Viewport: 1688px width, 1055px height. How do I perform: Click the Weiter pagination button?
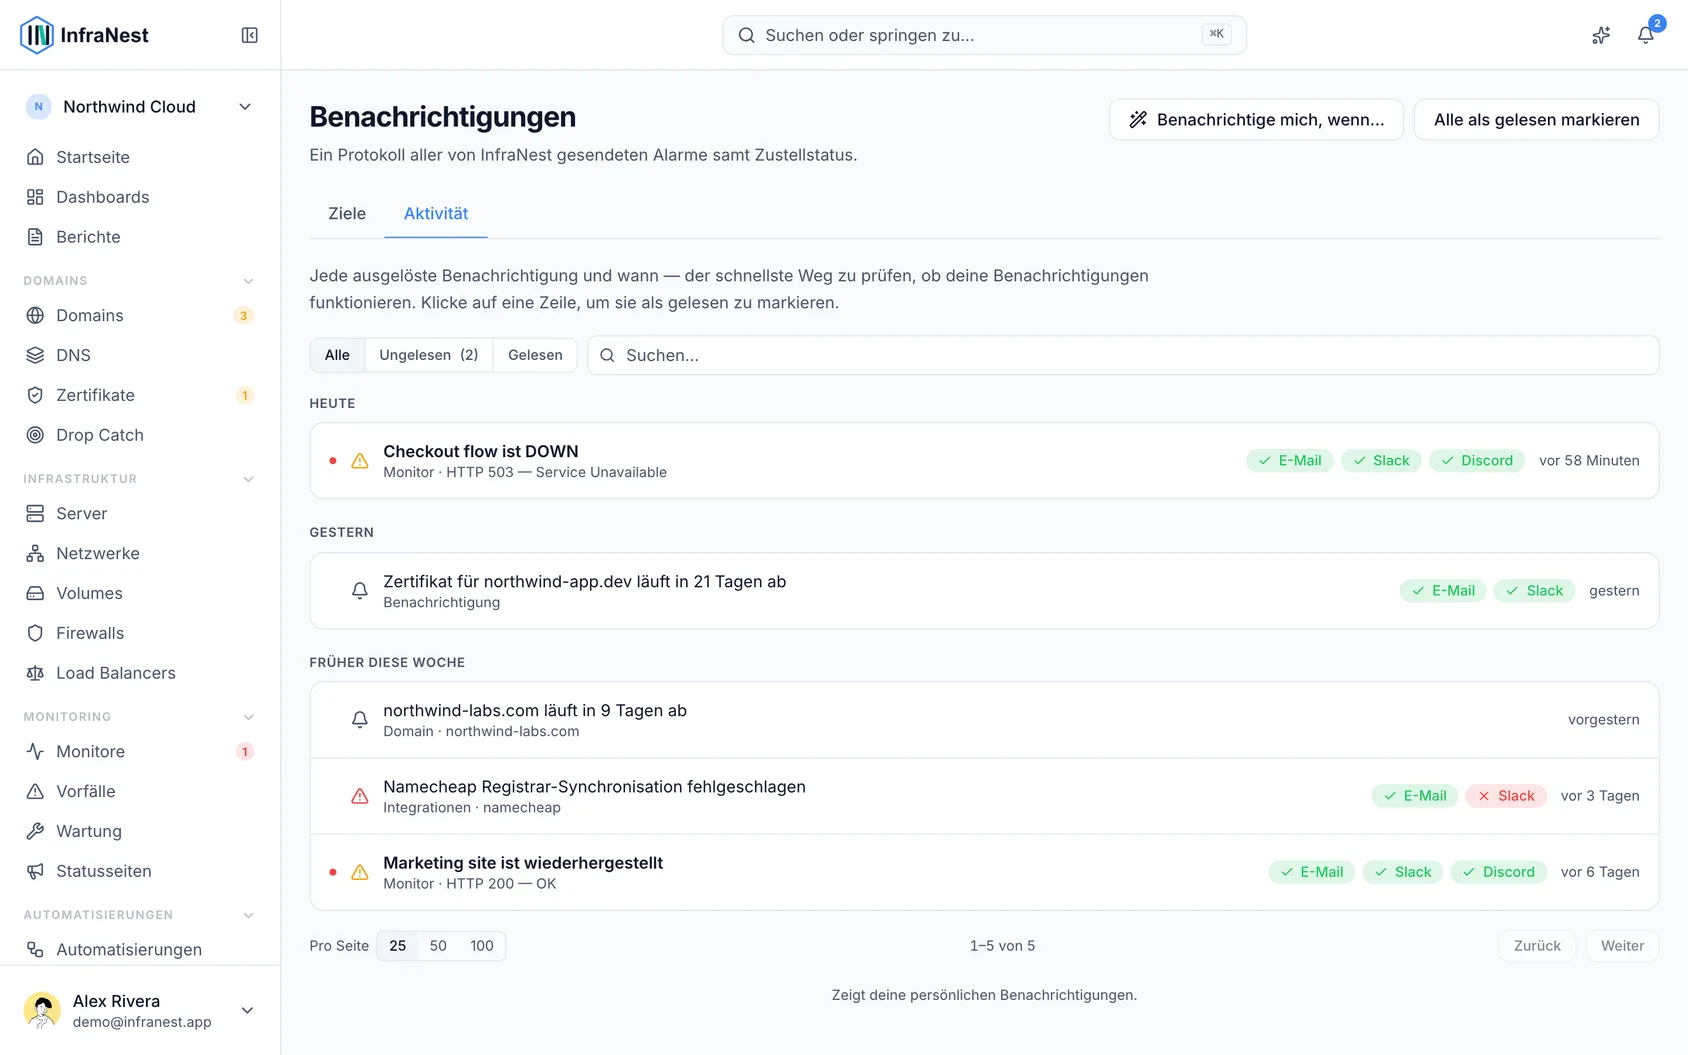(1622, 946)
